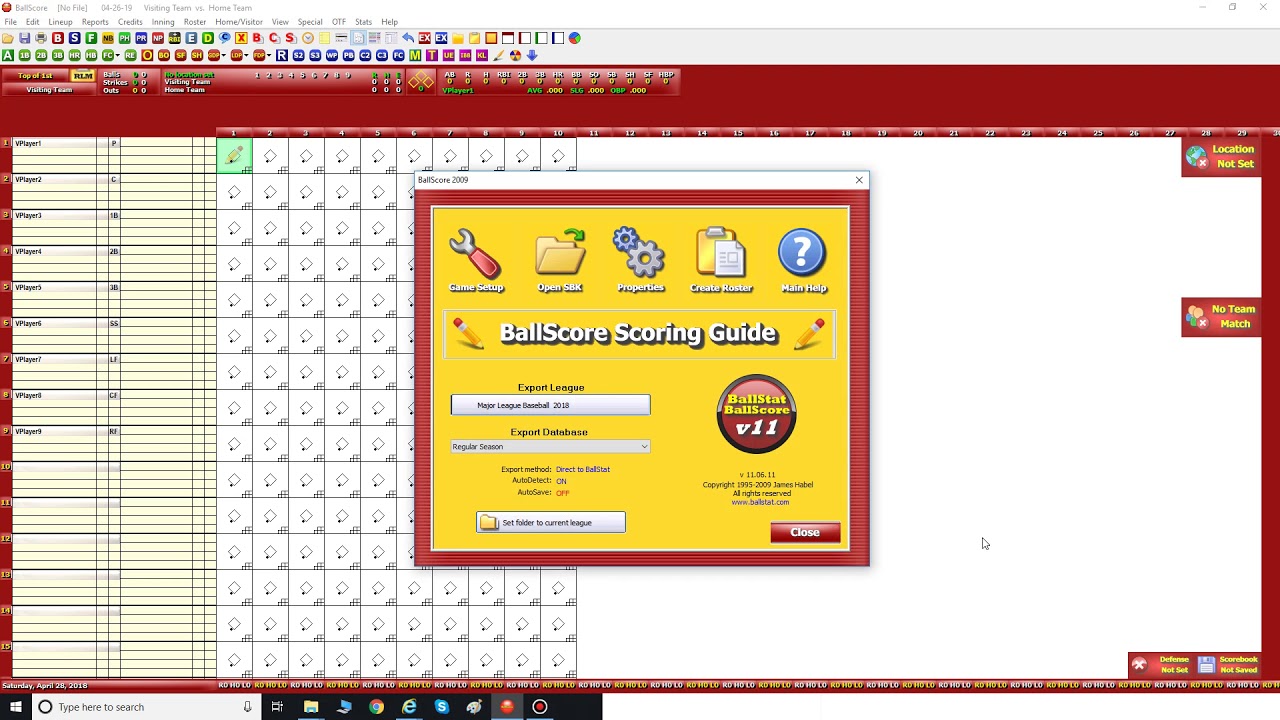Click first inning scoring cell for VPlayer1
1280x720 pixels.
click(234, 155)
